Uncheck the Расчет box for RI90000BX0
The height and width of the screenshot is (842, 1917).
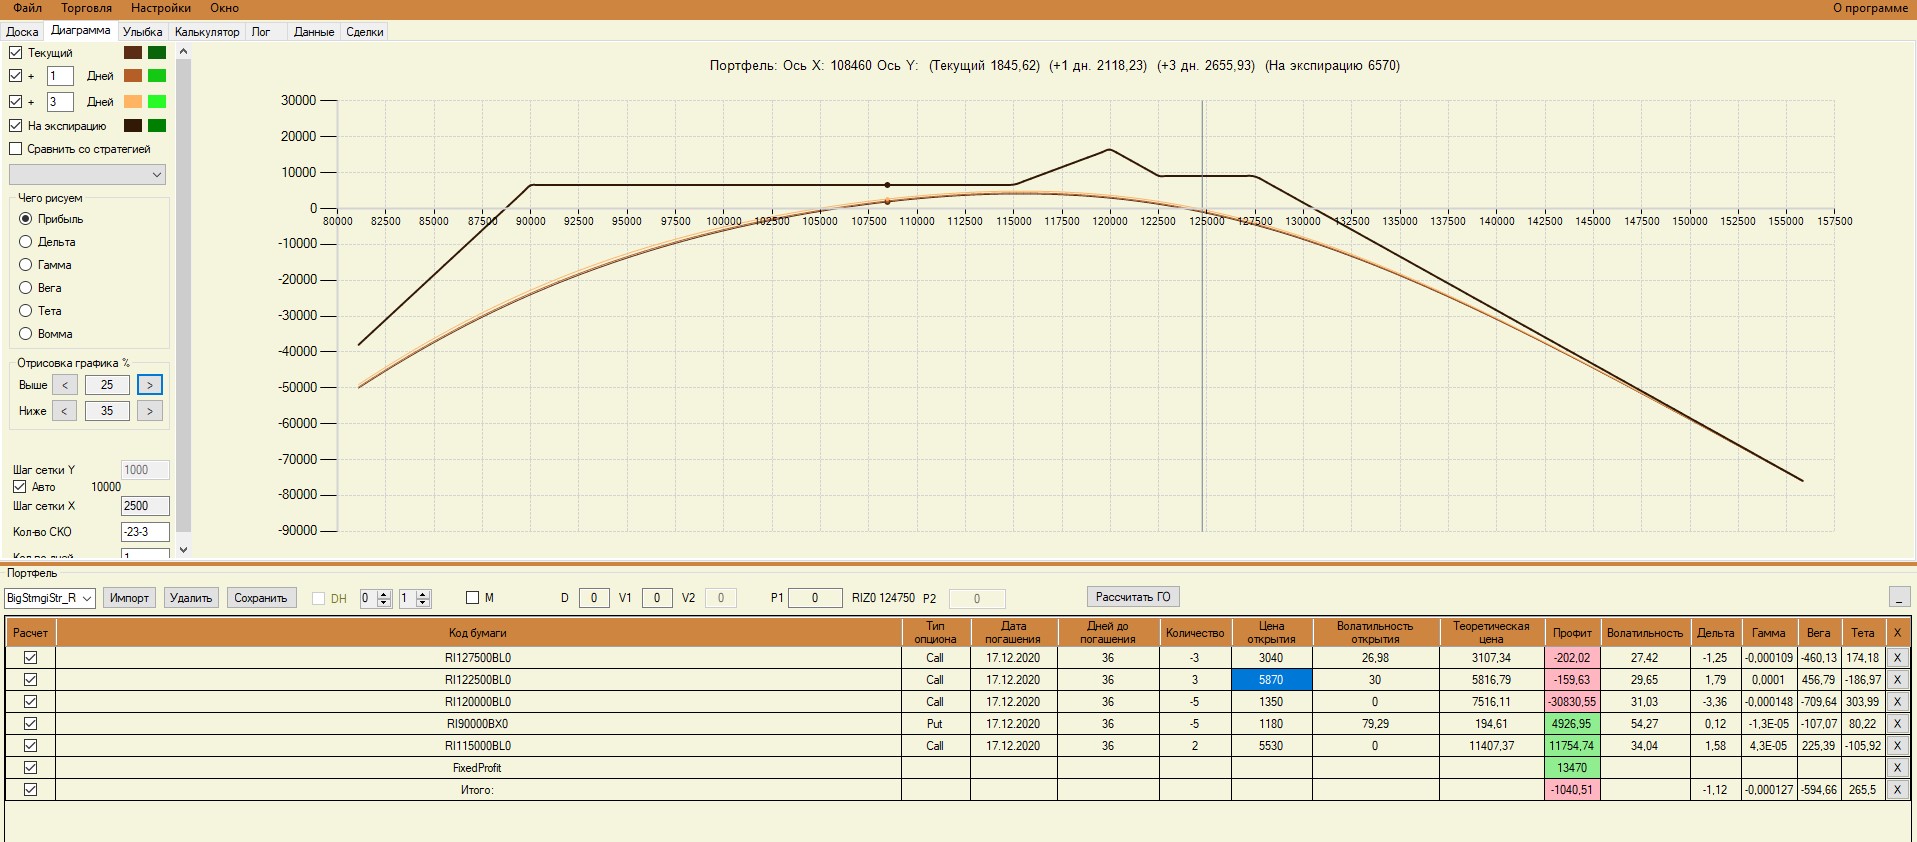[31, 724]
